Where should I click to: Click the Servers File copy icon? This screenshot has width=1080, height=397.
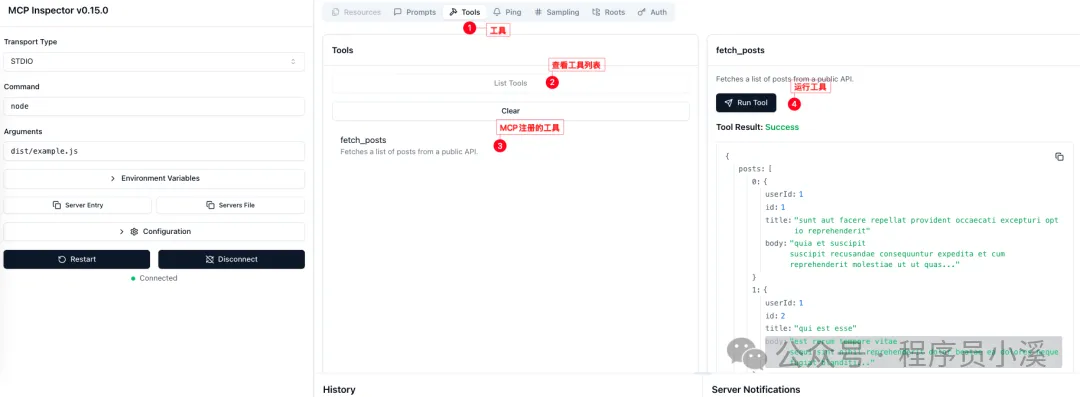tap(211, 205)
